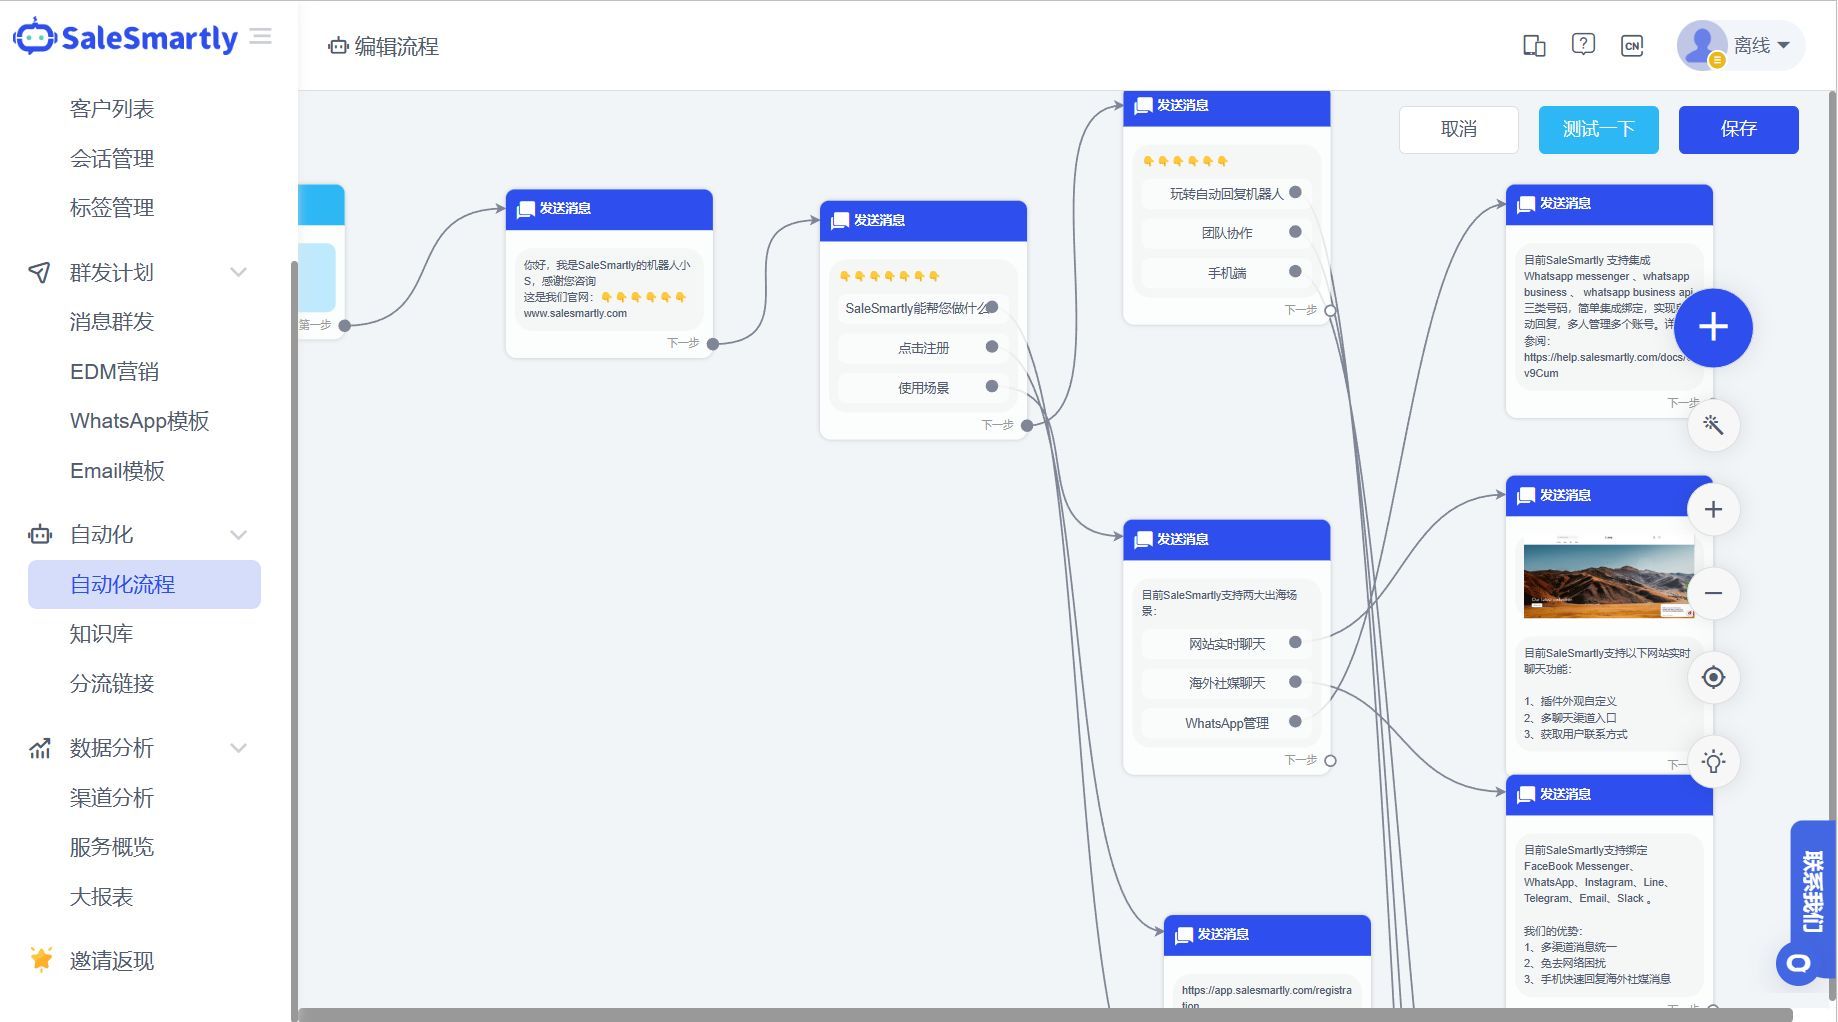Click the magic wand auto-arrange icon

point(1713,425)
